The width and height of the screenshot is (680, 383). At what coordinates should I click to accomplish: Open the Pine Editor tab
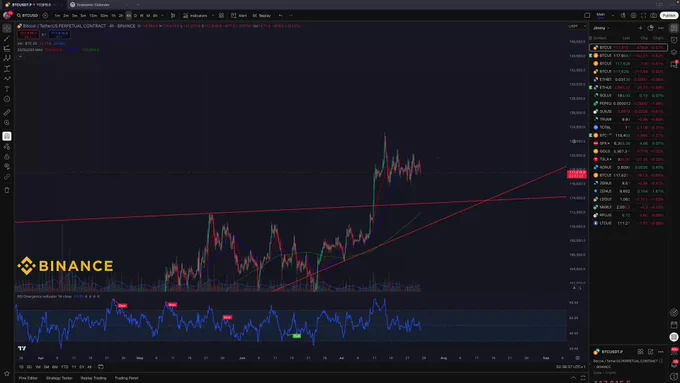[28, 378]
